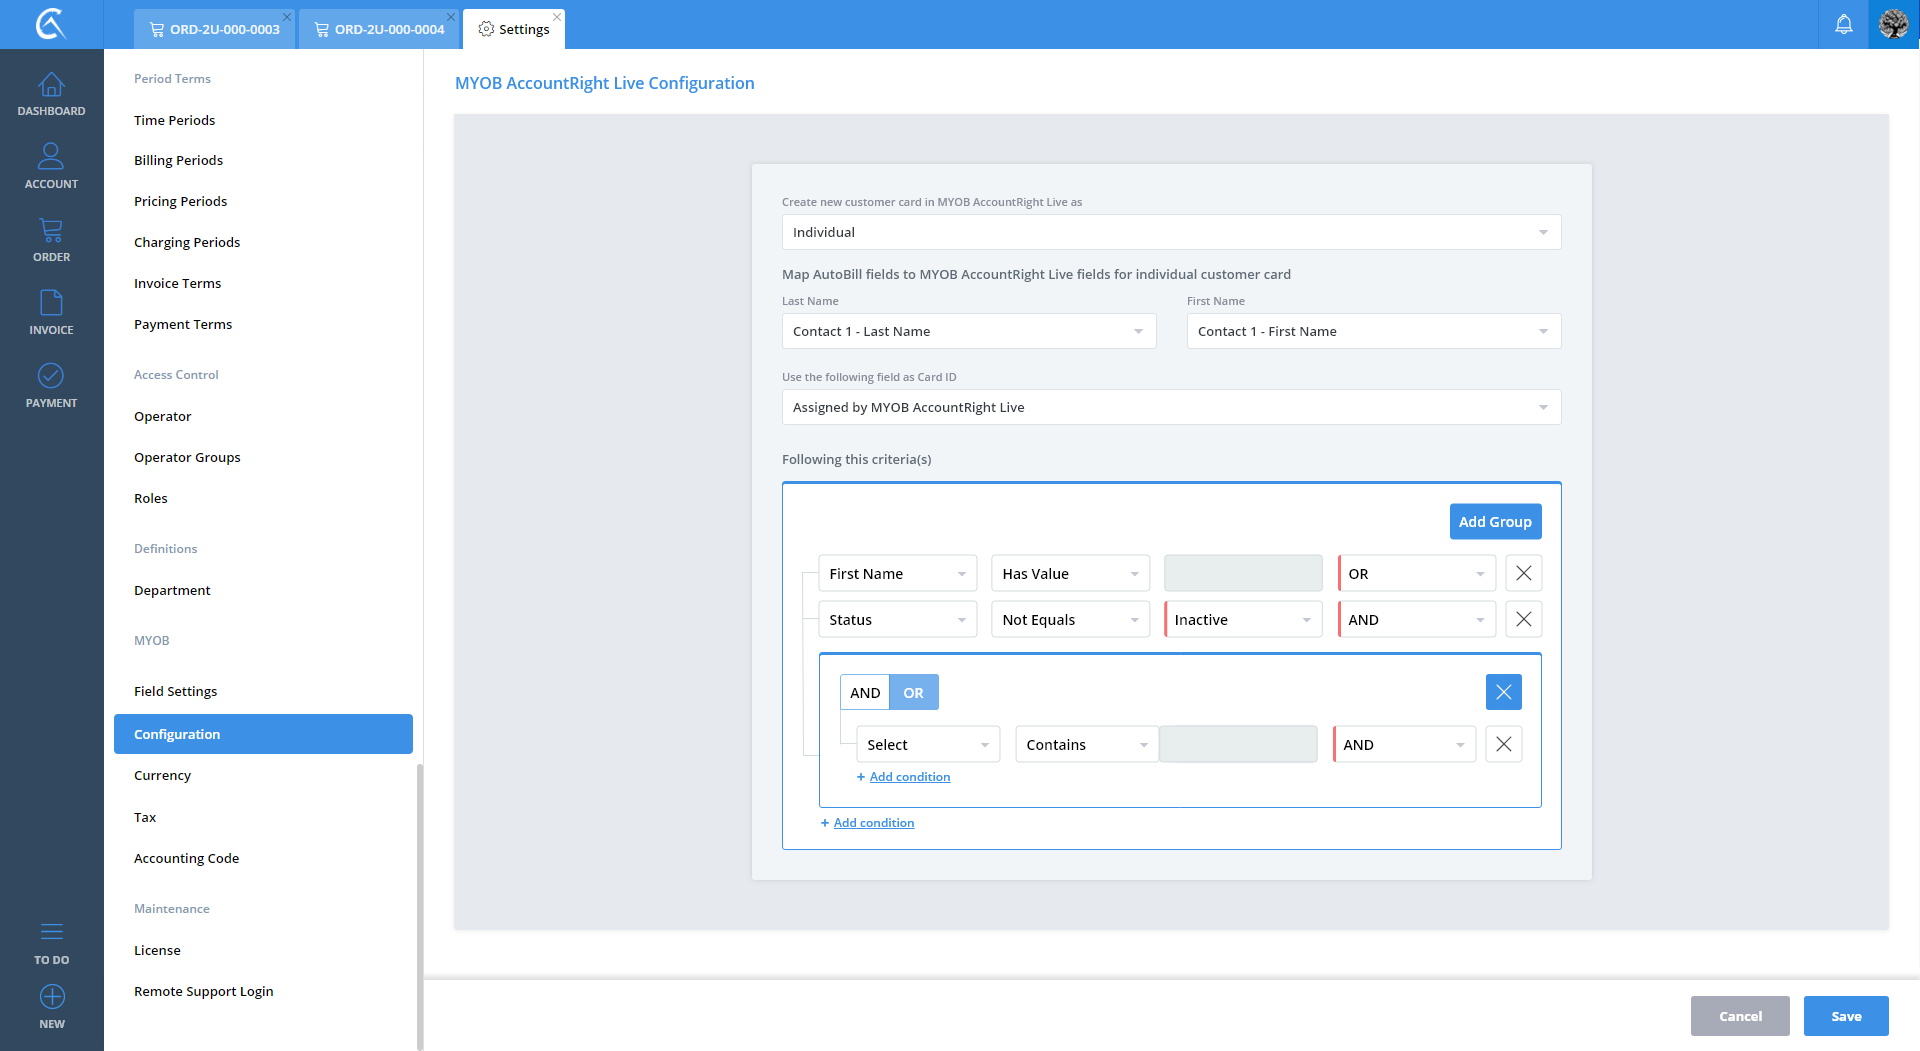Open Field Settings in the MYOB menu
The image size is (1920, 1051).
176,692
